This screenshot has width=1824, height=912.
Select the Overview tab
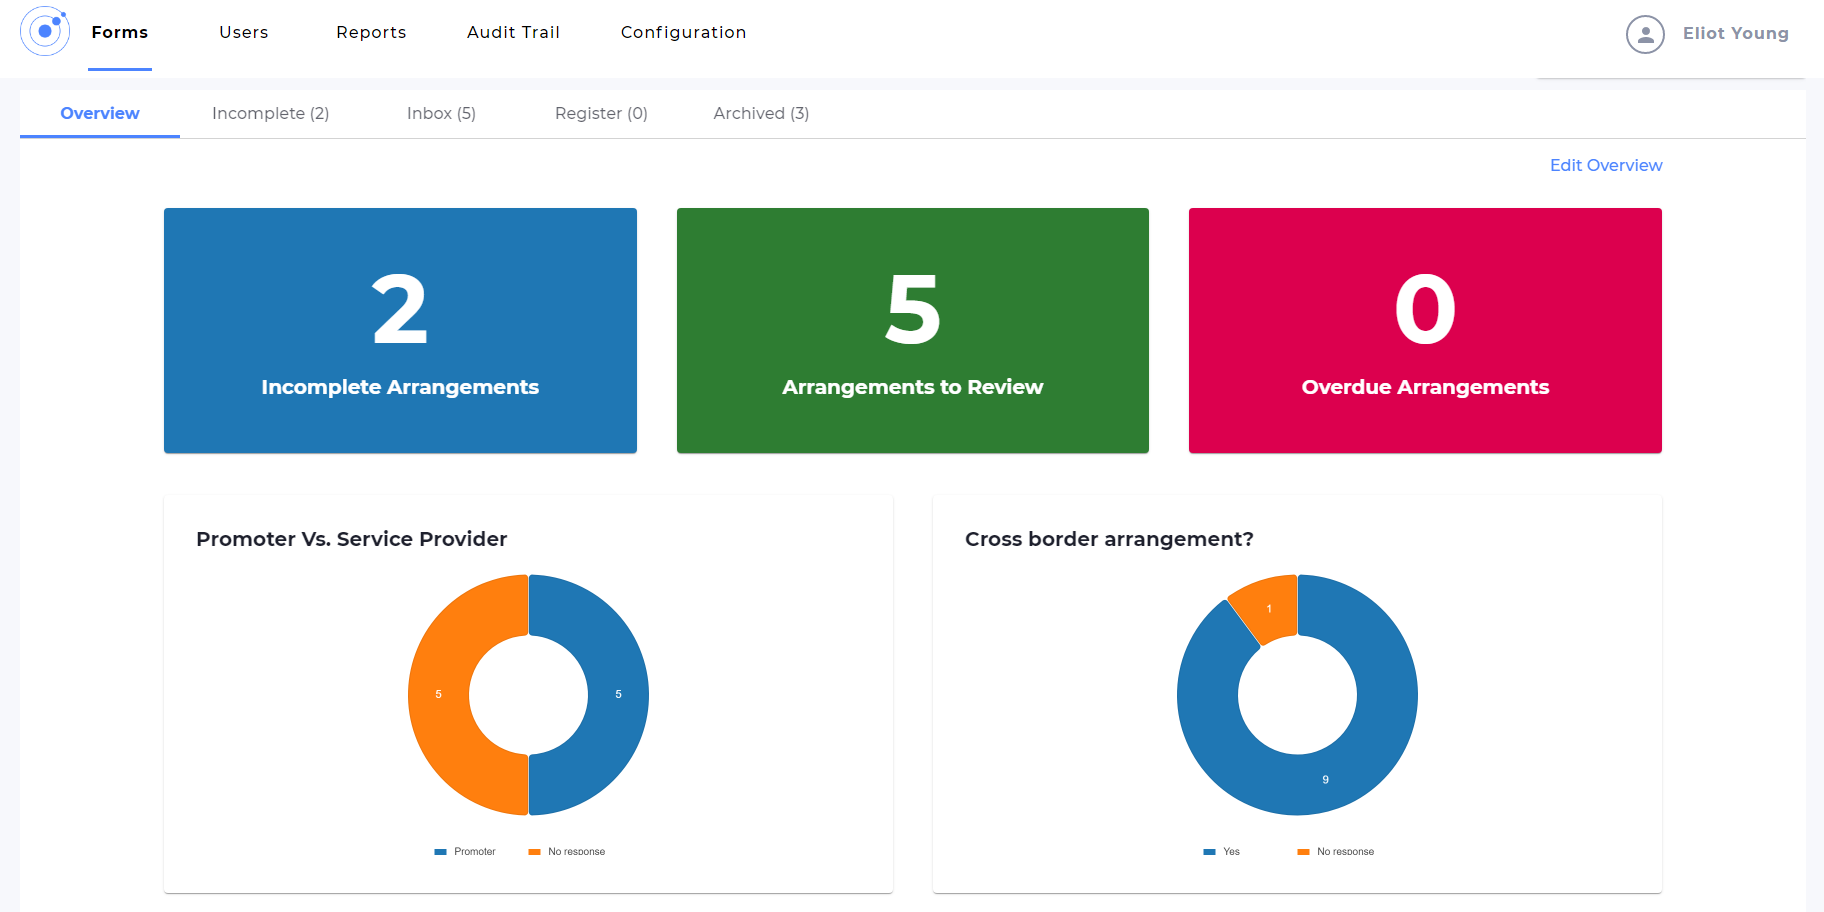pyautogui.click(x=100, y=113)
